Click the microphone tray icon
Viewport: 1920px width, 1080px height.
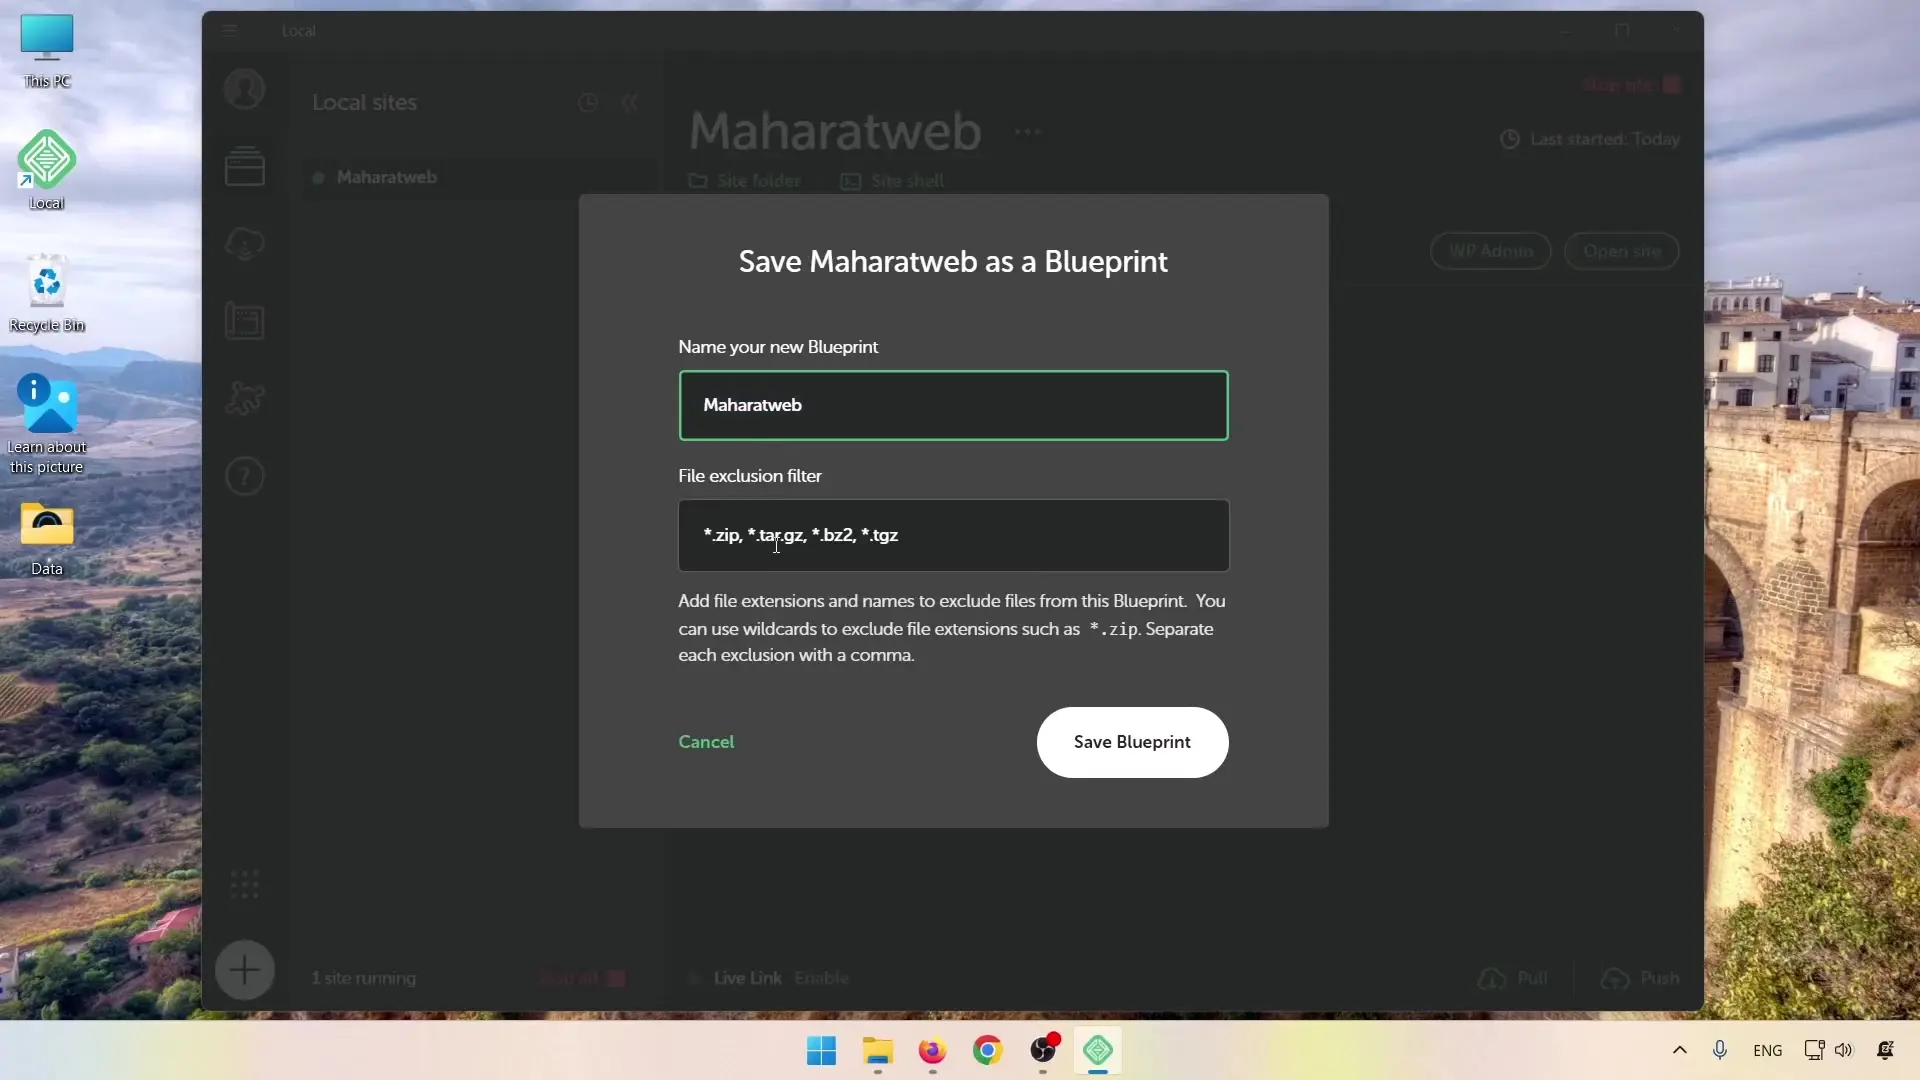[1720, 1050]
